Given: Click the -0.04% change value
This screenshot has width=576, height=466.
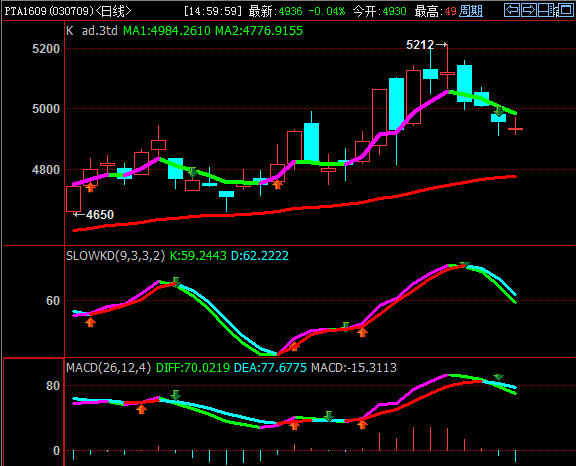Looking at the screenshot, I should [327, 11].
